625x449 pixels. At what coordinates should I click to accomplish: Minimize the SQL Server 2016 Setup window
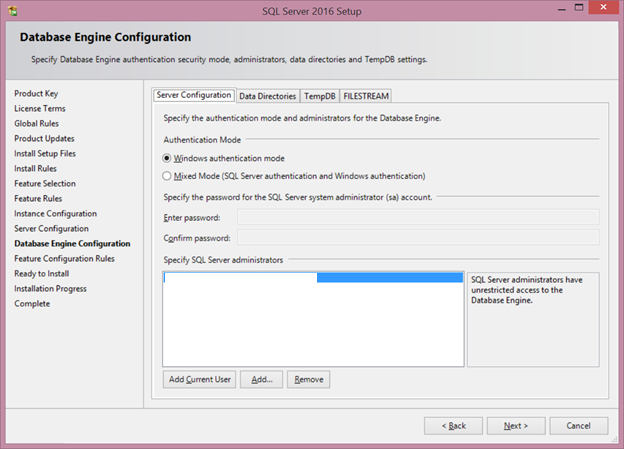562,8
